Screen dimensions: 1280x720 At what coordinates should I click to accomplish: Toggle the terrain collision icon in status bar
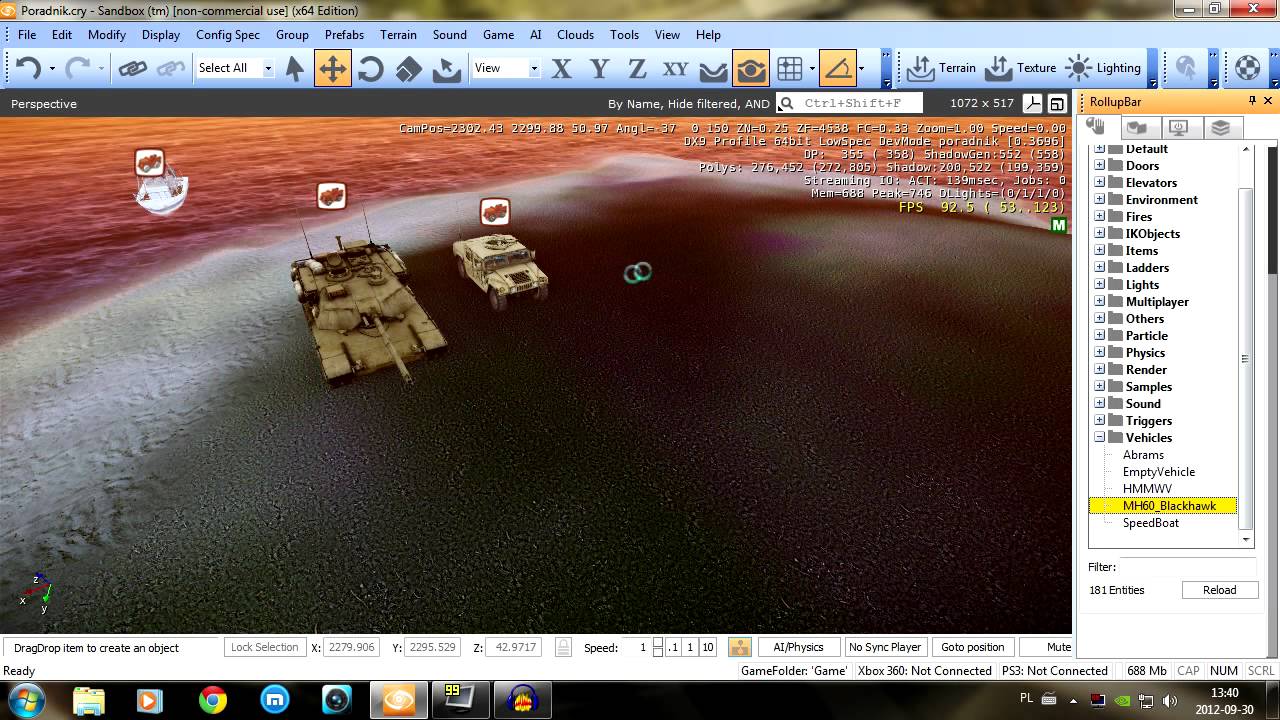coord(739,647)
